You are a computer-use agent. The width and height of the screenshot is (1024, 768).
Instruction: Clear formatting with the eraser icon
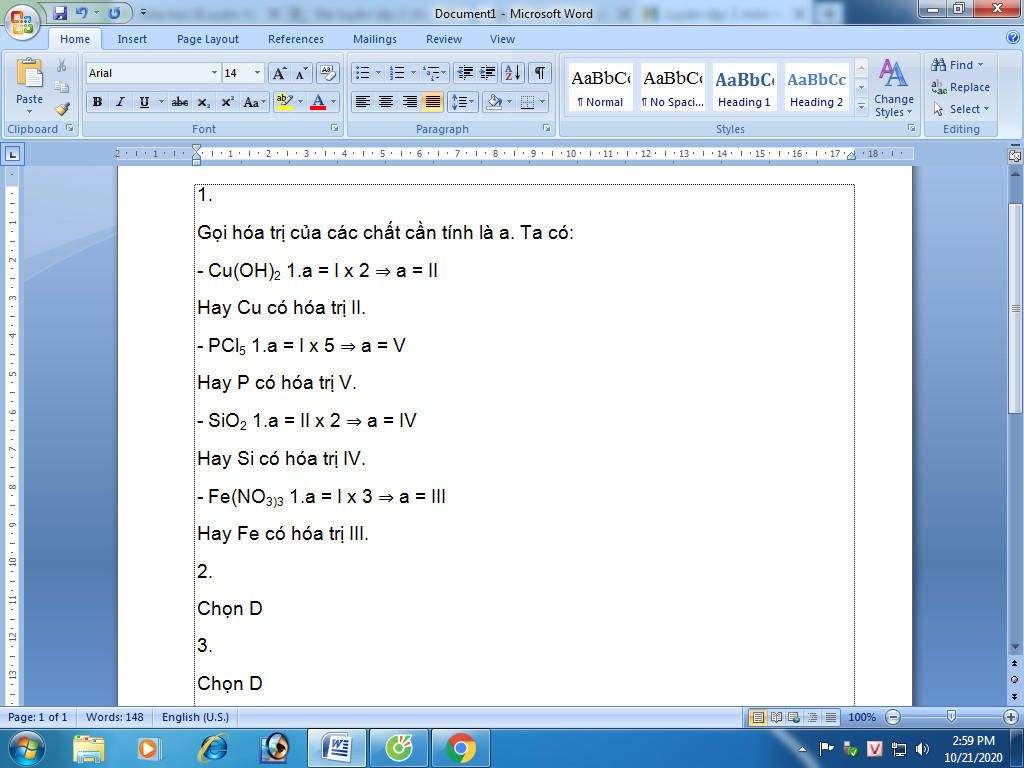[x=328, y=73]
